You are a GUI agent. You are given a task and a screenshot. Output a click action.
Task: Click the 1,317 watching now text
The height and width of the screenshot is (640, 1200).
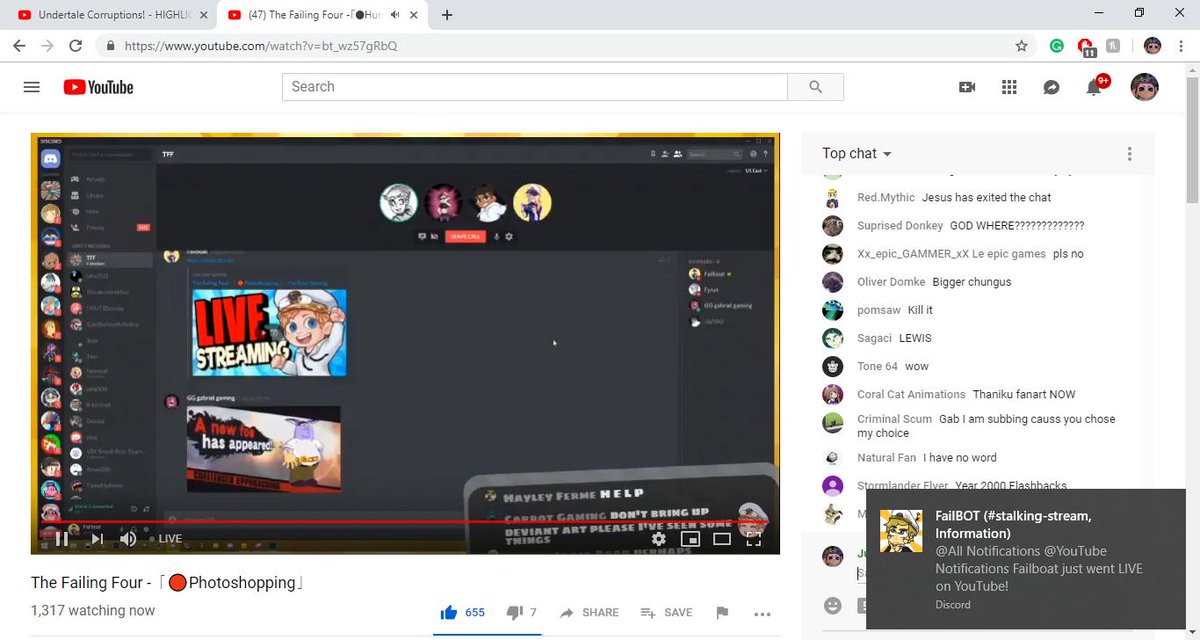pyautogui.click(x=93, y=610)
